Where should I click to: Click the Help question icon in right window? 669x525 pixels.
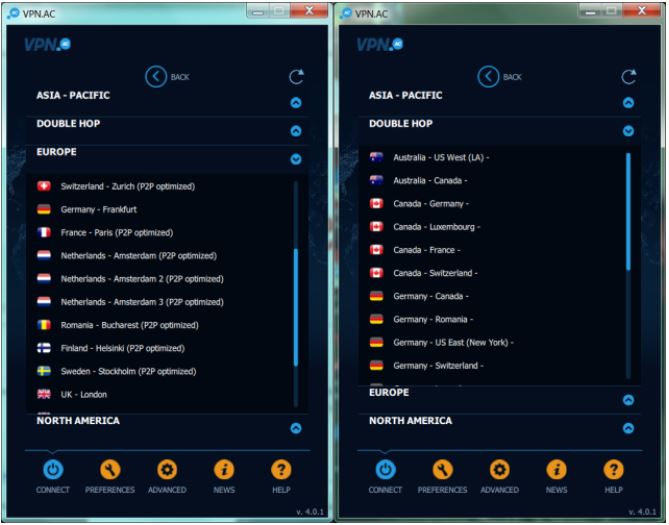[614, 470]
